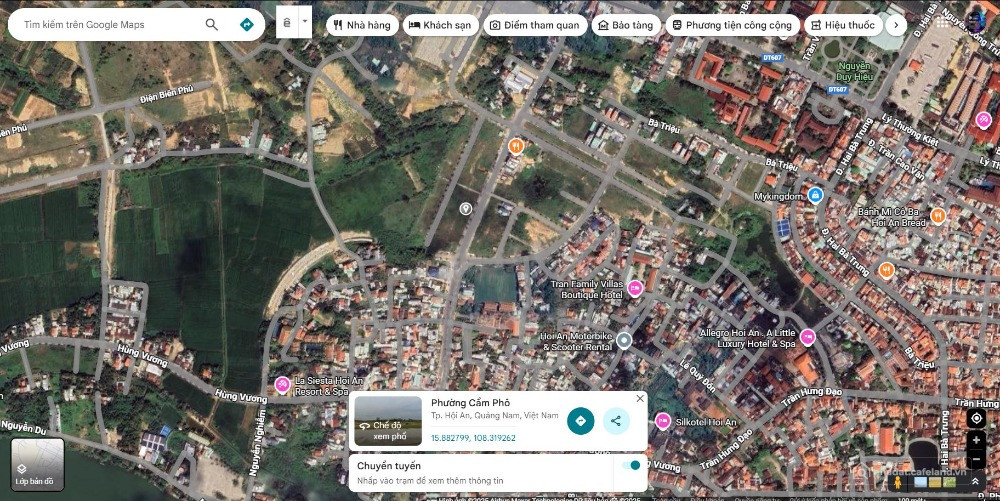Open the Street View thumbnail
This screenshot has width=1000, height=501.
click(387, 421)
